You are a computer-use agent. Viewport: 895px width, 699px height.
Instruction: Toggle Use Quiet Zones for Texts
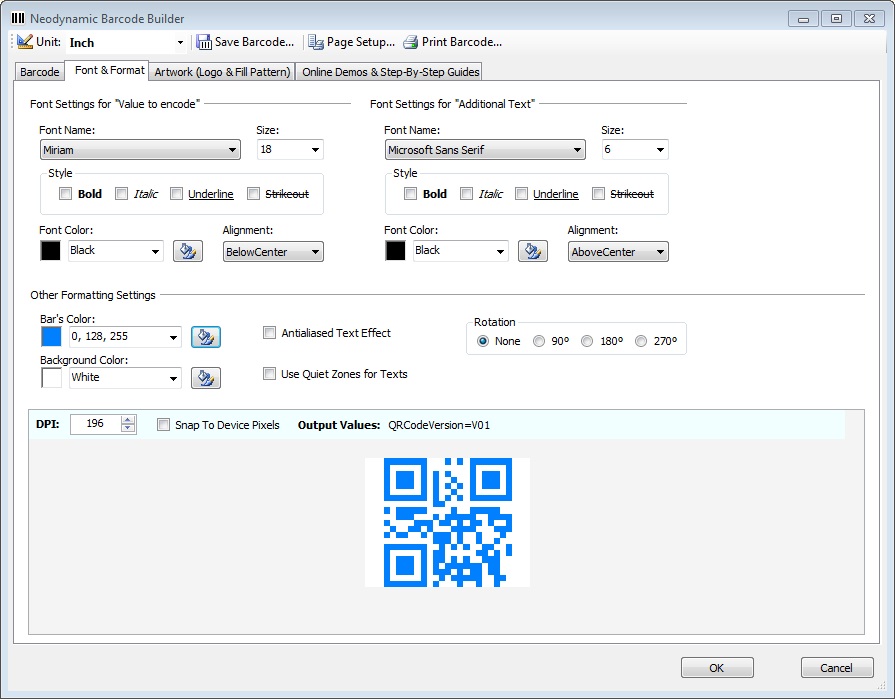269,374
